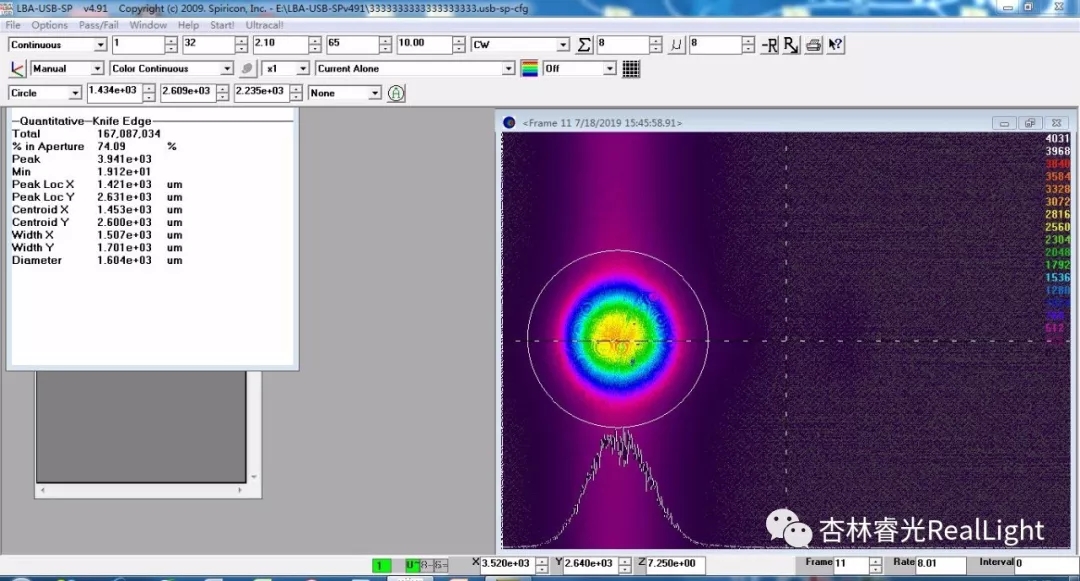Image resolution: width=1080 pixels, height=581 pixels.
Task: Open the Color Continuous display dropdown
Action: [x=226, y=69]
